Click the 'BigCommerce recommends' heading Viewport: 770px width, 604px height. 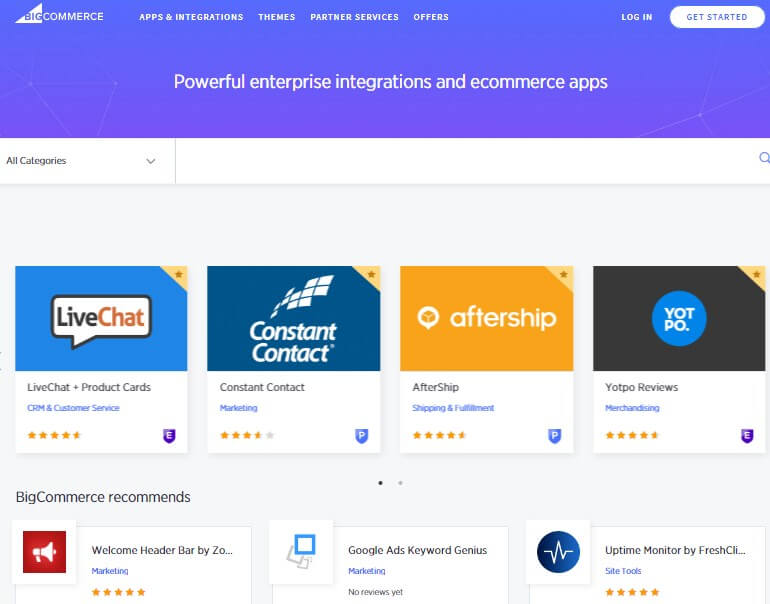point(103,497)
